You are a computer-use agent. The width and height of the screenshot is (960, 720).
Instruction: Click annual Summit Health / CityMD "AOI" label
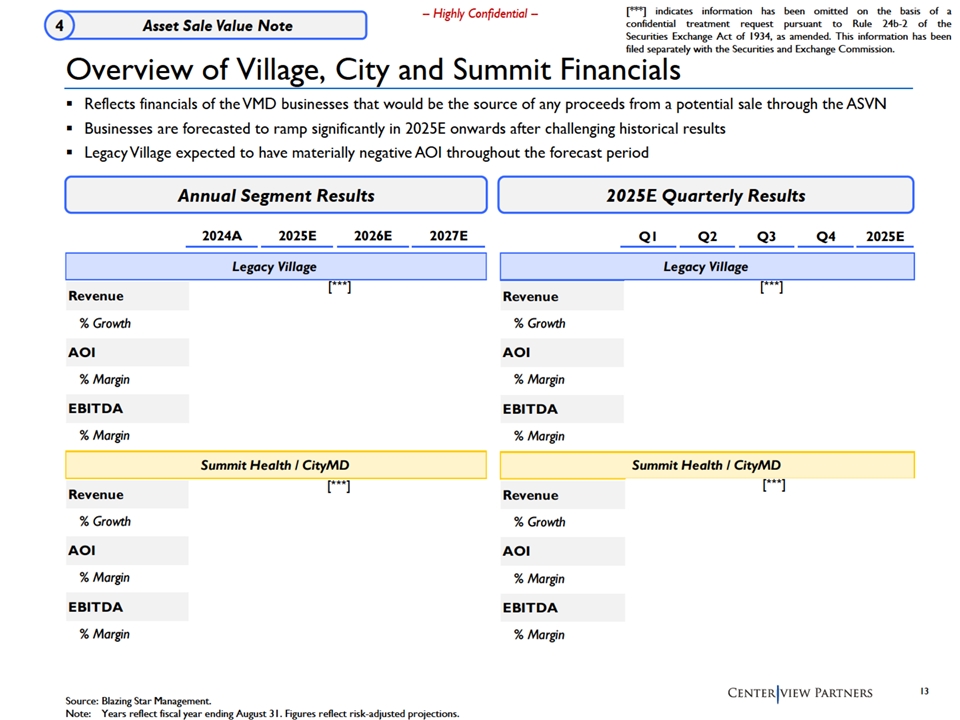tap(81, 551)
